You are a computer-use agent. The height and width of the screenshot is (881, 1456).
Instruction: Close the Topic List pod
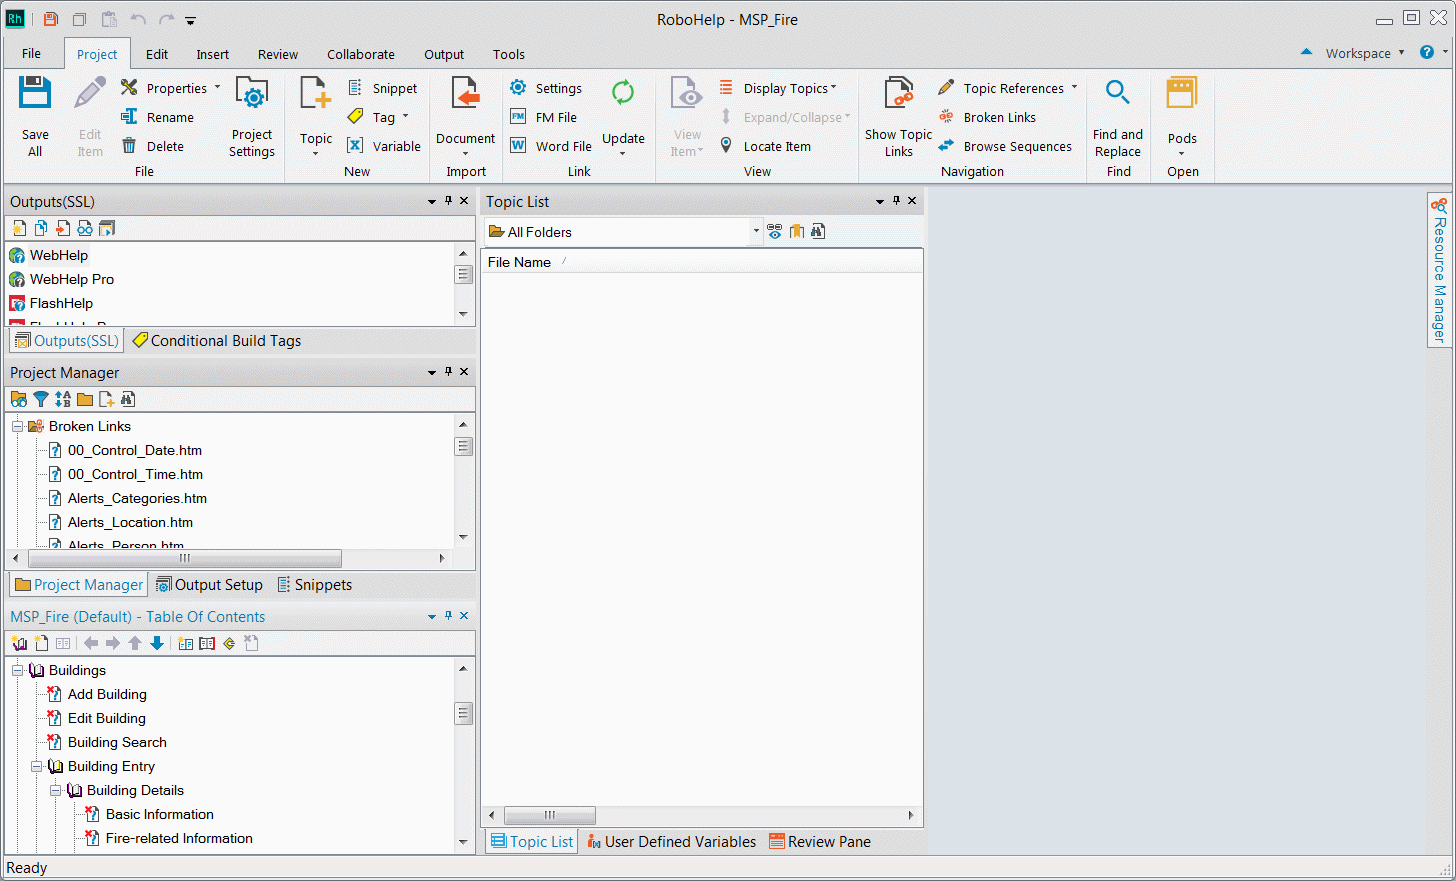pos(912,200)
